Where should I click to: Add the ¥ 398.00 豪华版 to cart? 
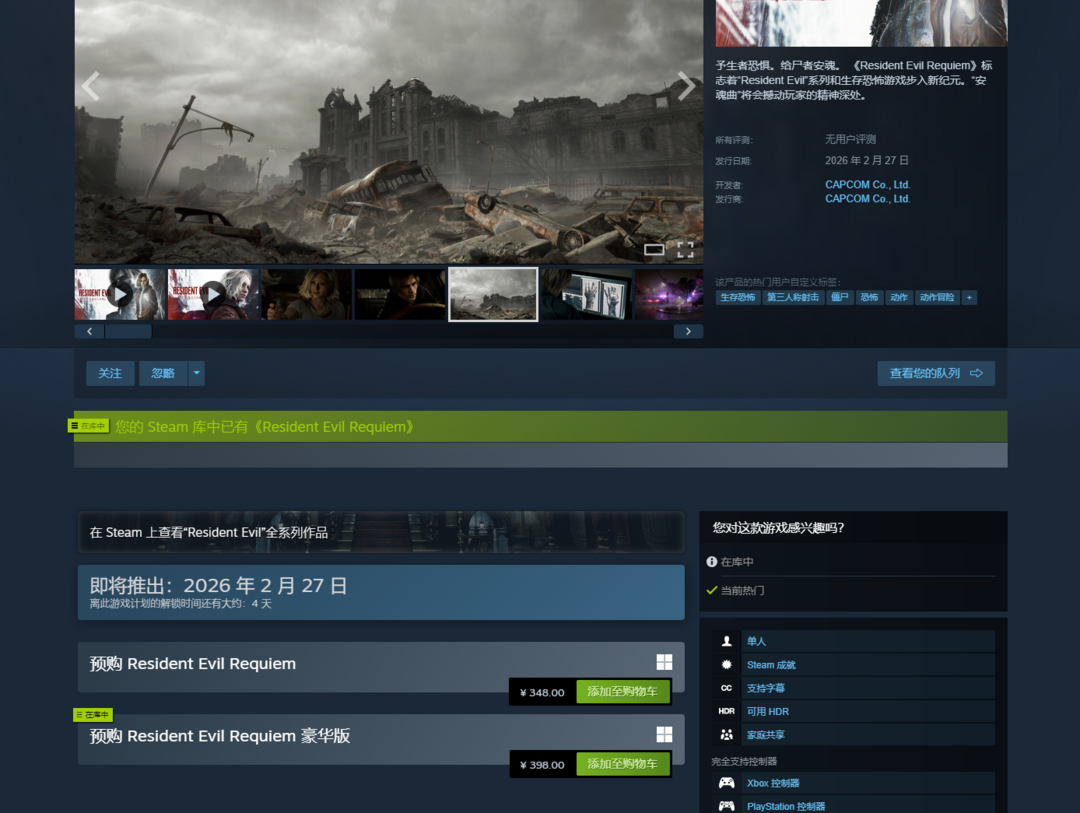click(622, 764)
